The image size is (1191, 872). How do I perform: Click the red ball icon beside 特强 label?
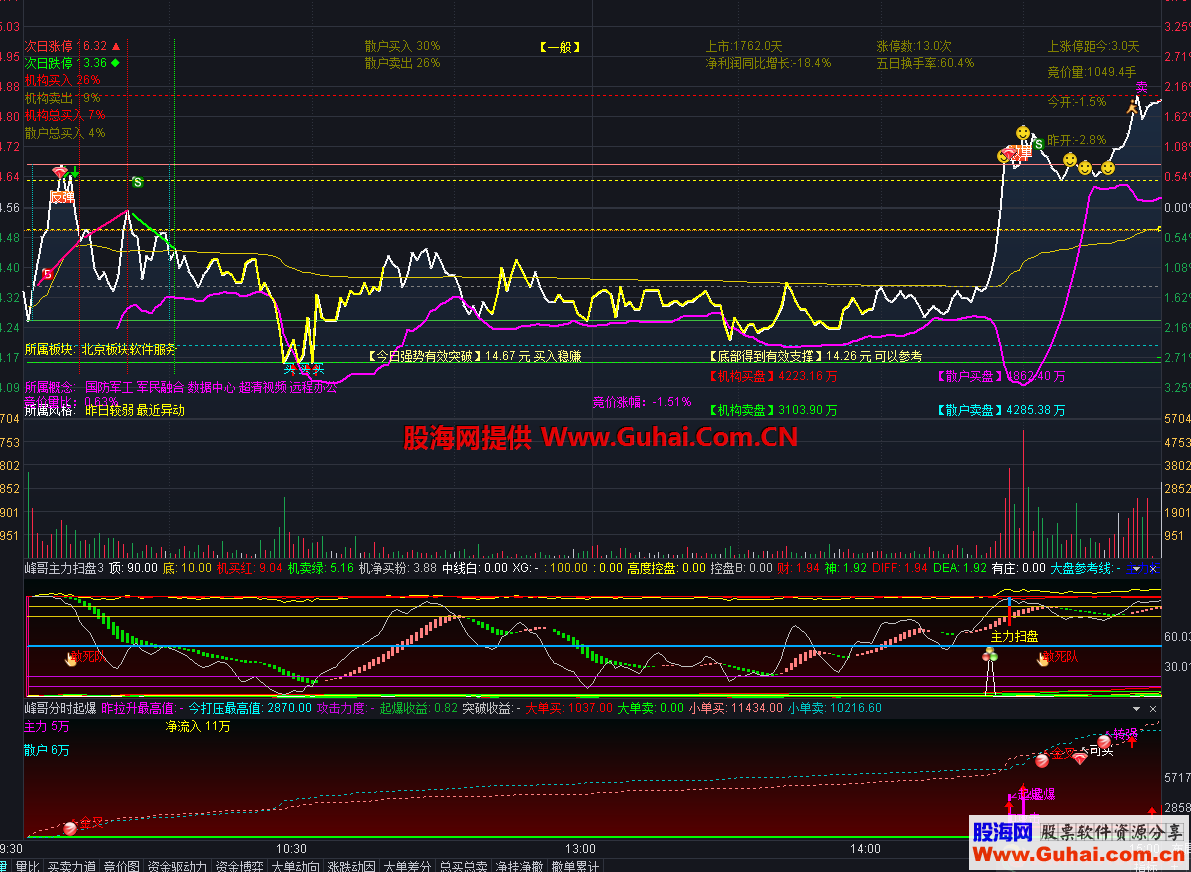[x=1104, y=741]
